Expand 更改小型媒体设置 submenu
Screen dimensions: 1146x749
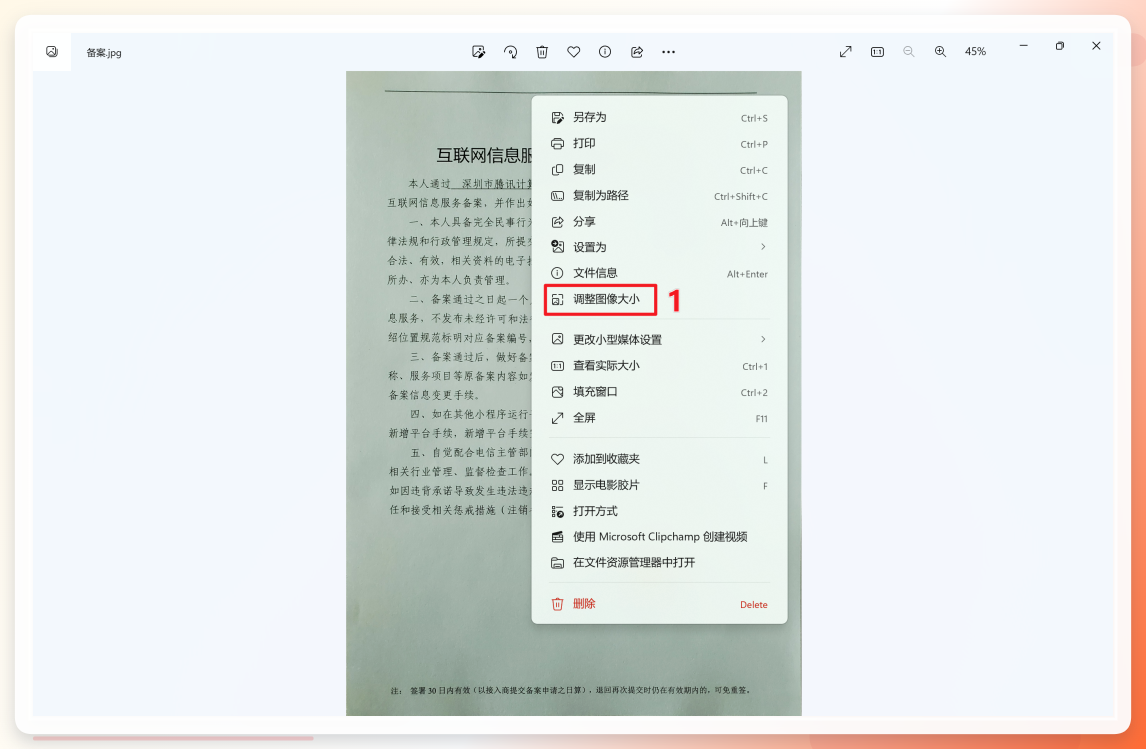pyautogui.click(x=659, y=340)
